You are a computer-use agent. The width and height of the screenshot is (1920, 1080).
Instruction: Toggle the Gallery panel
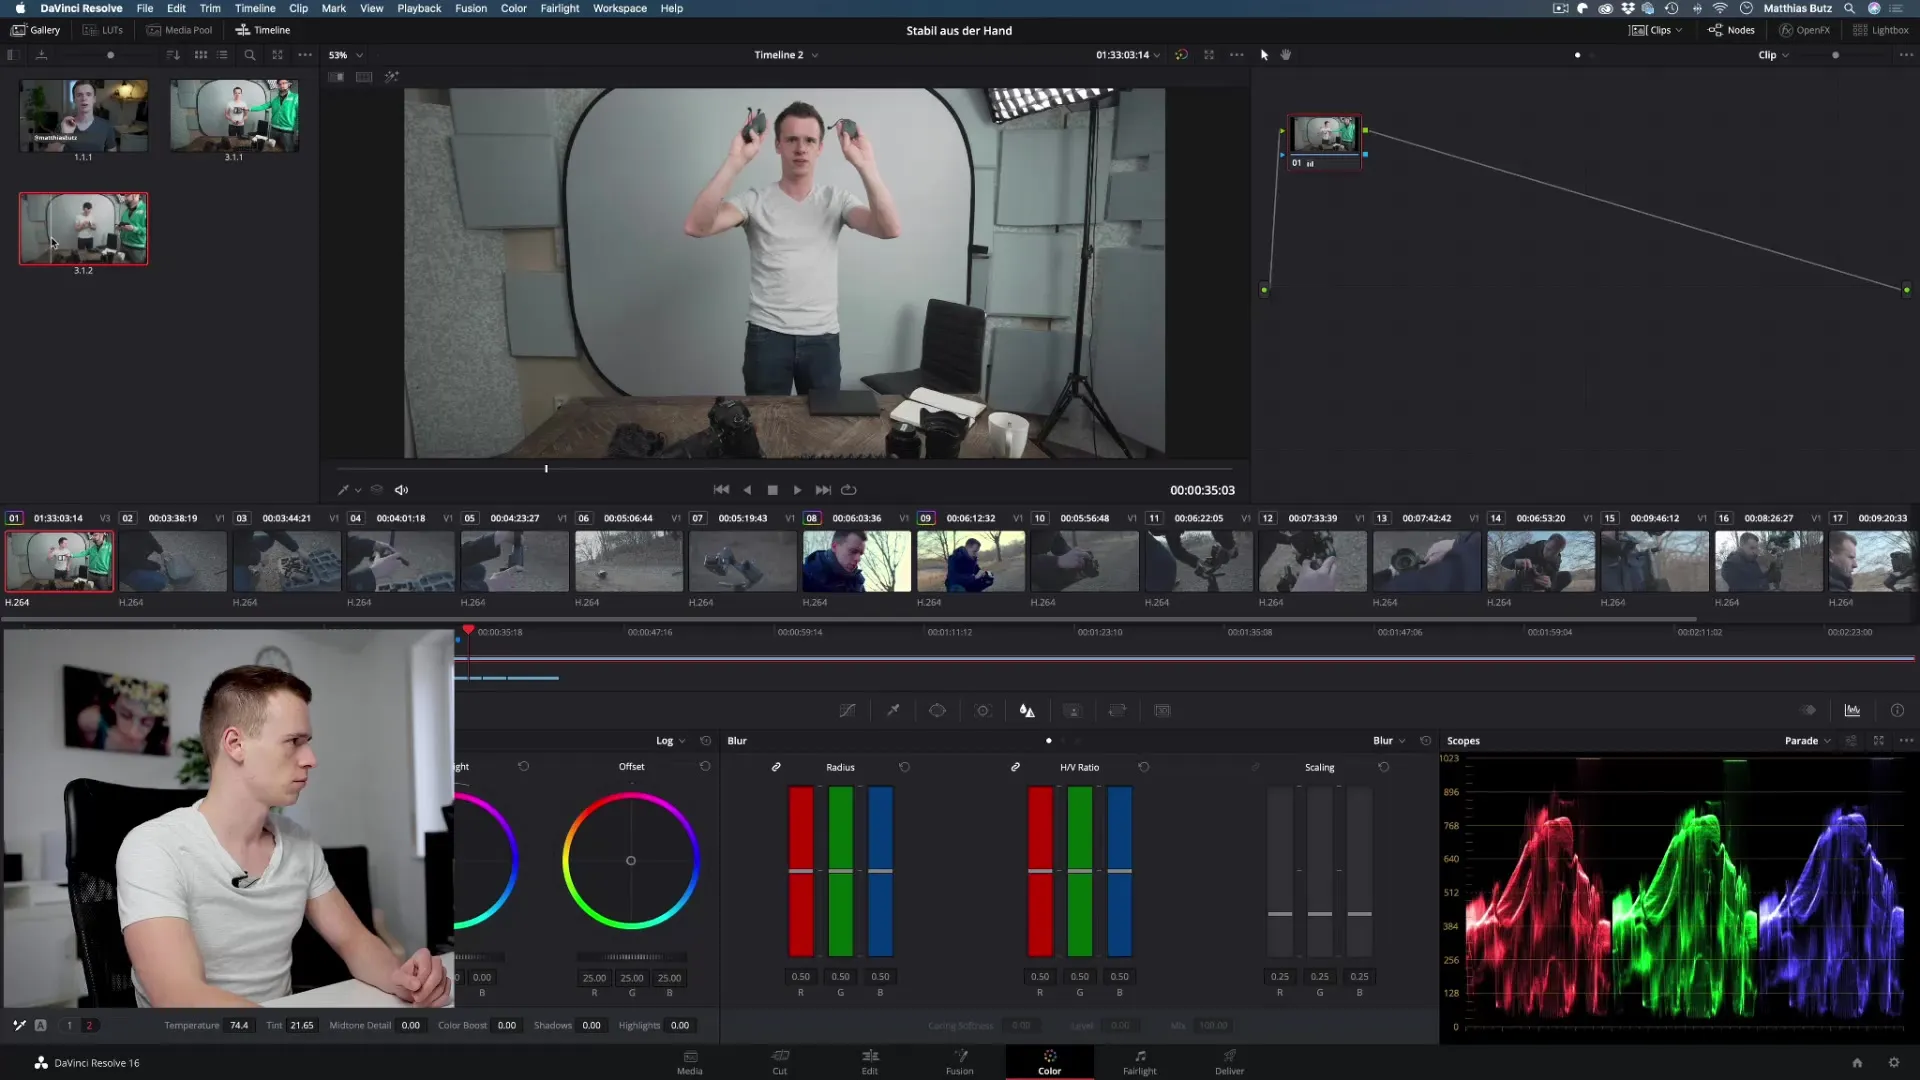point(35,30)
